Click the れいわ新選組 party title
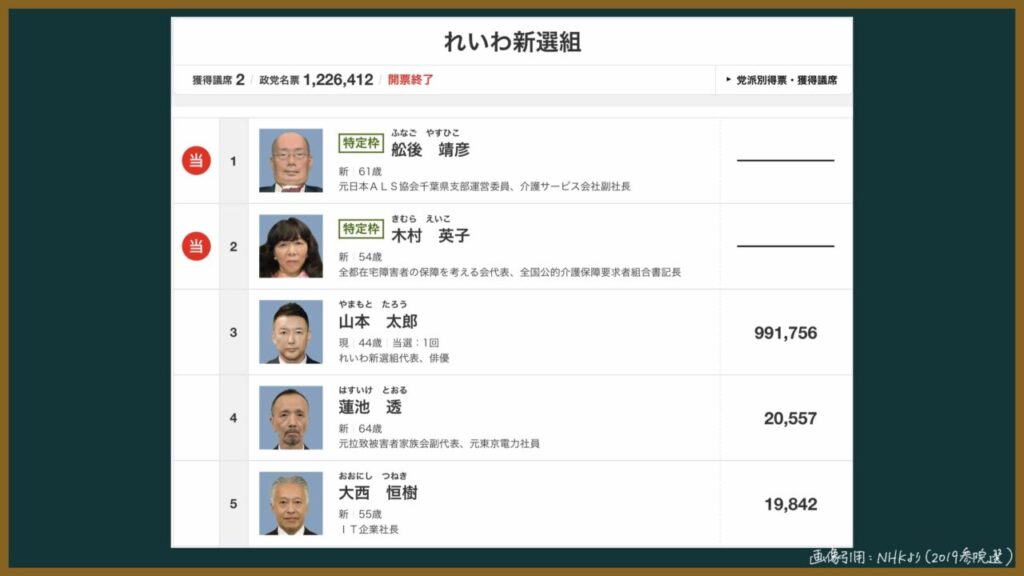This screenshot has height=576, width=1024. tap(512, 42)
